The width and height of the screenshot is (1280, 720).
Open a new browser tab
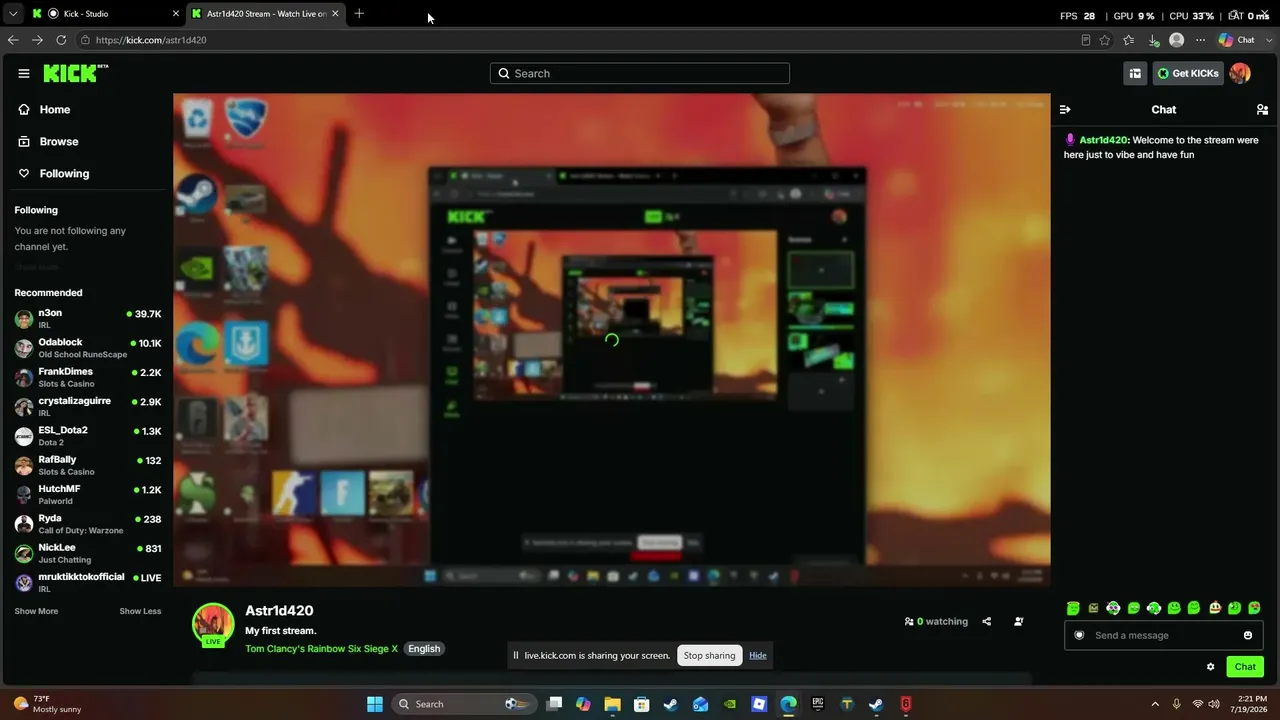359,14
